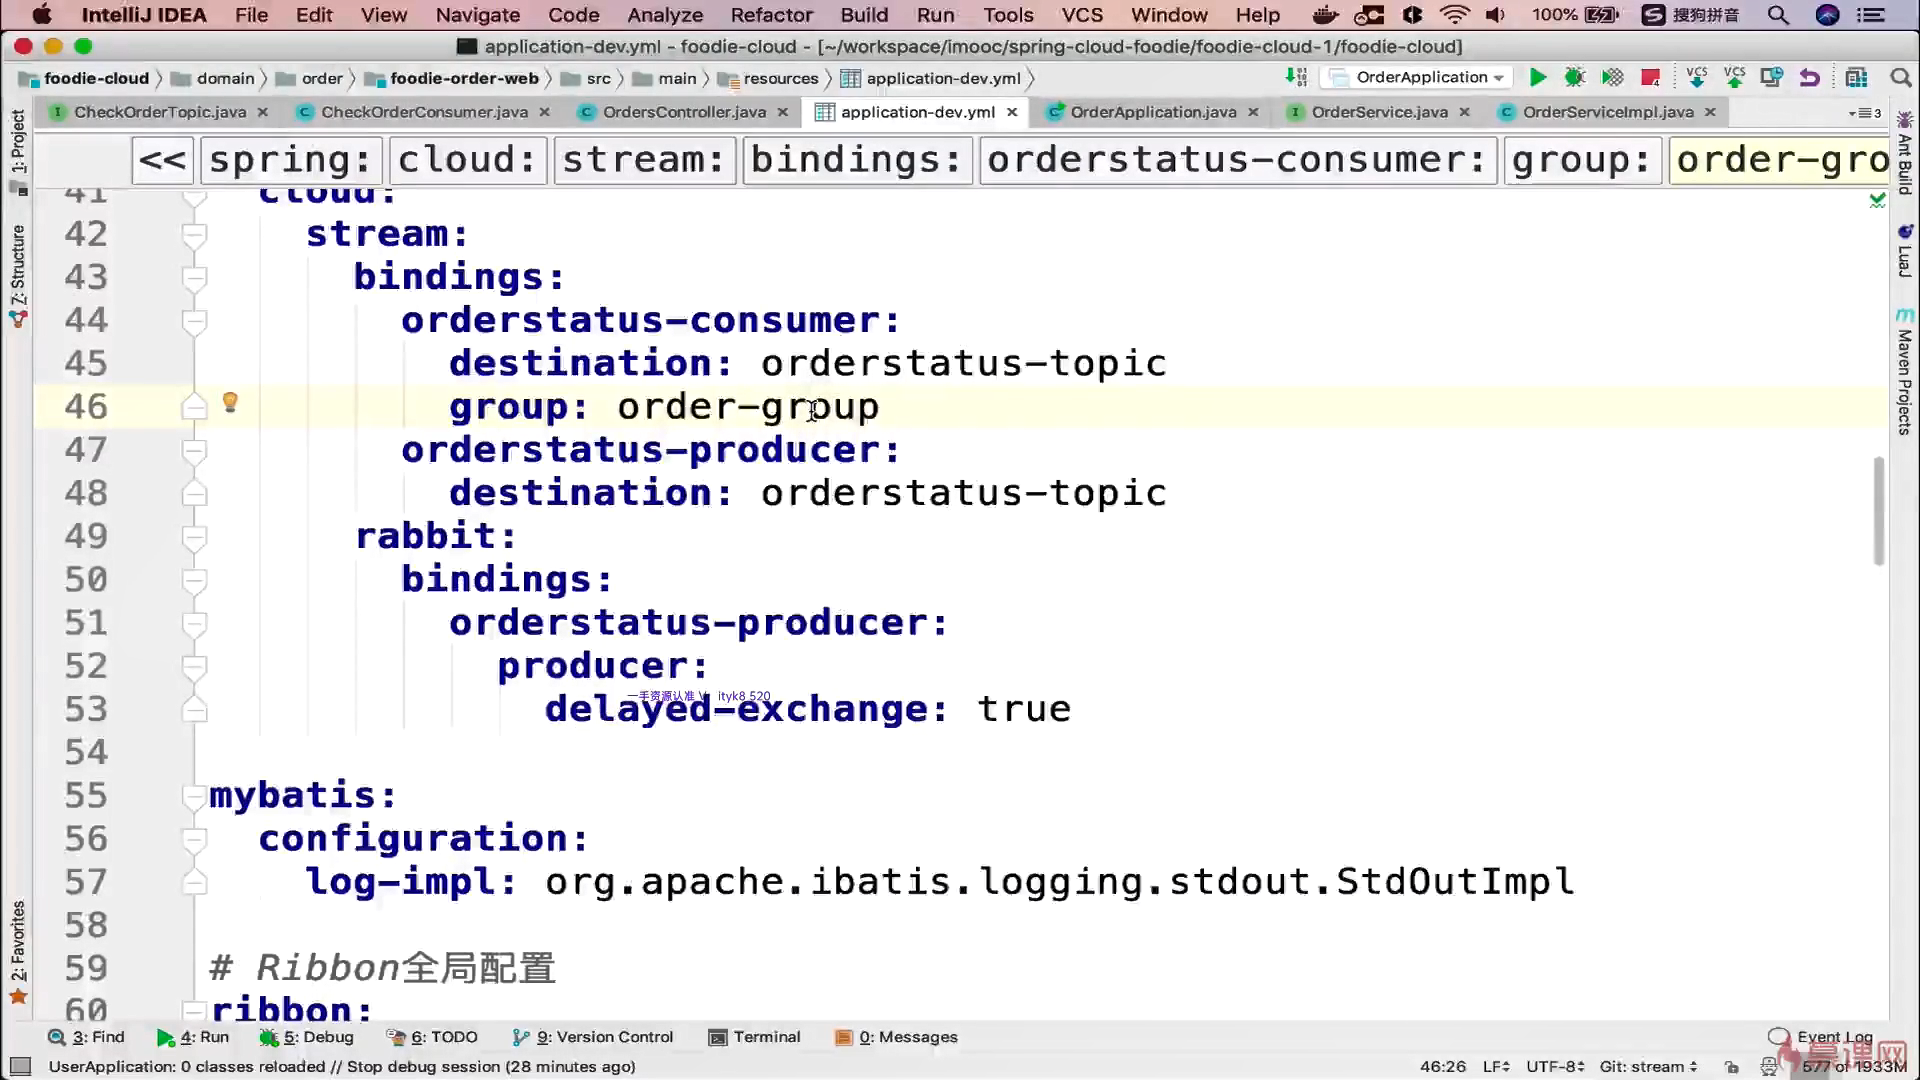Toggle the Maven Projects panel
The width and height of the screenshot is (1920, 1080).
1904,380
